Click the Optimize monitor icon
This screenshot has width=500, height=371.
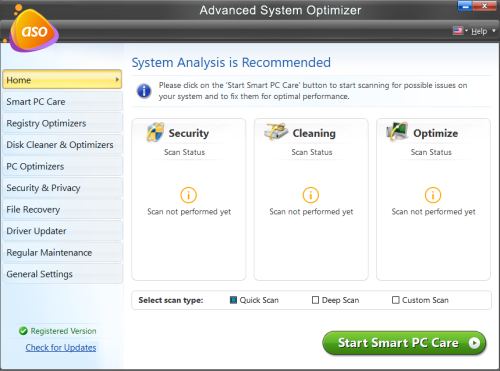coord(397,131)
